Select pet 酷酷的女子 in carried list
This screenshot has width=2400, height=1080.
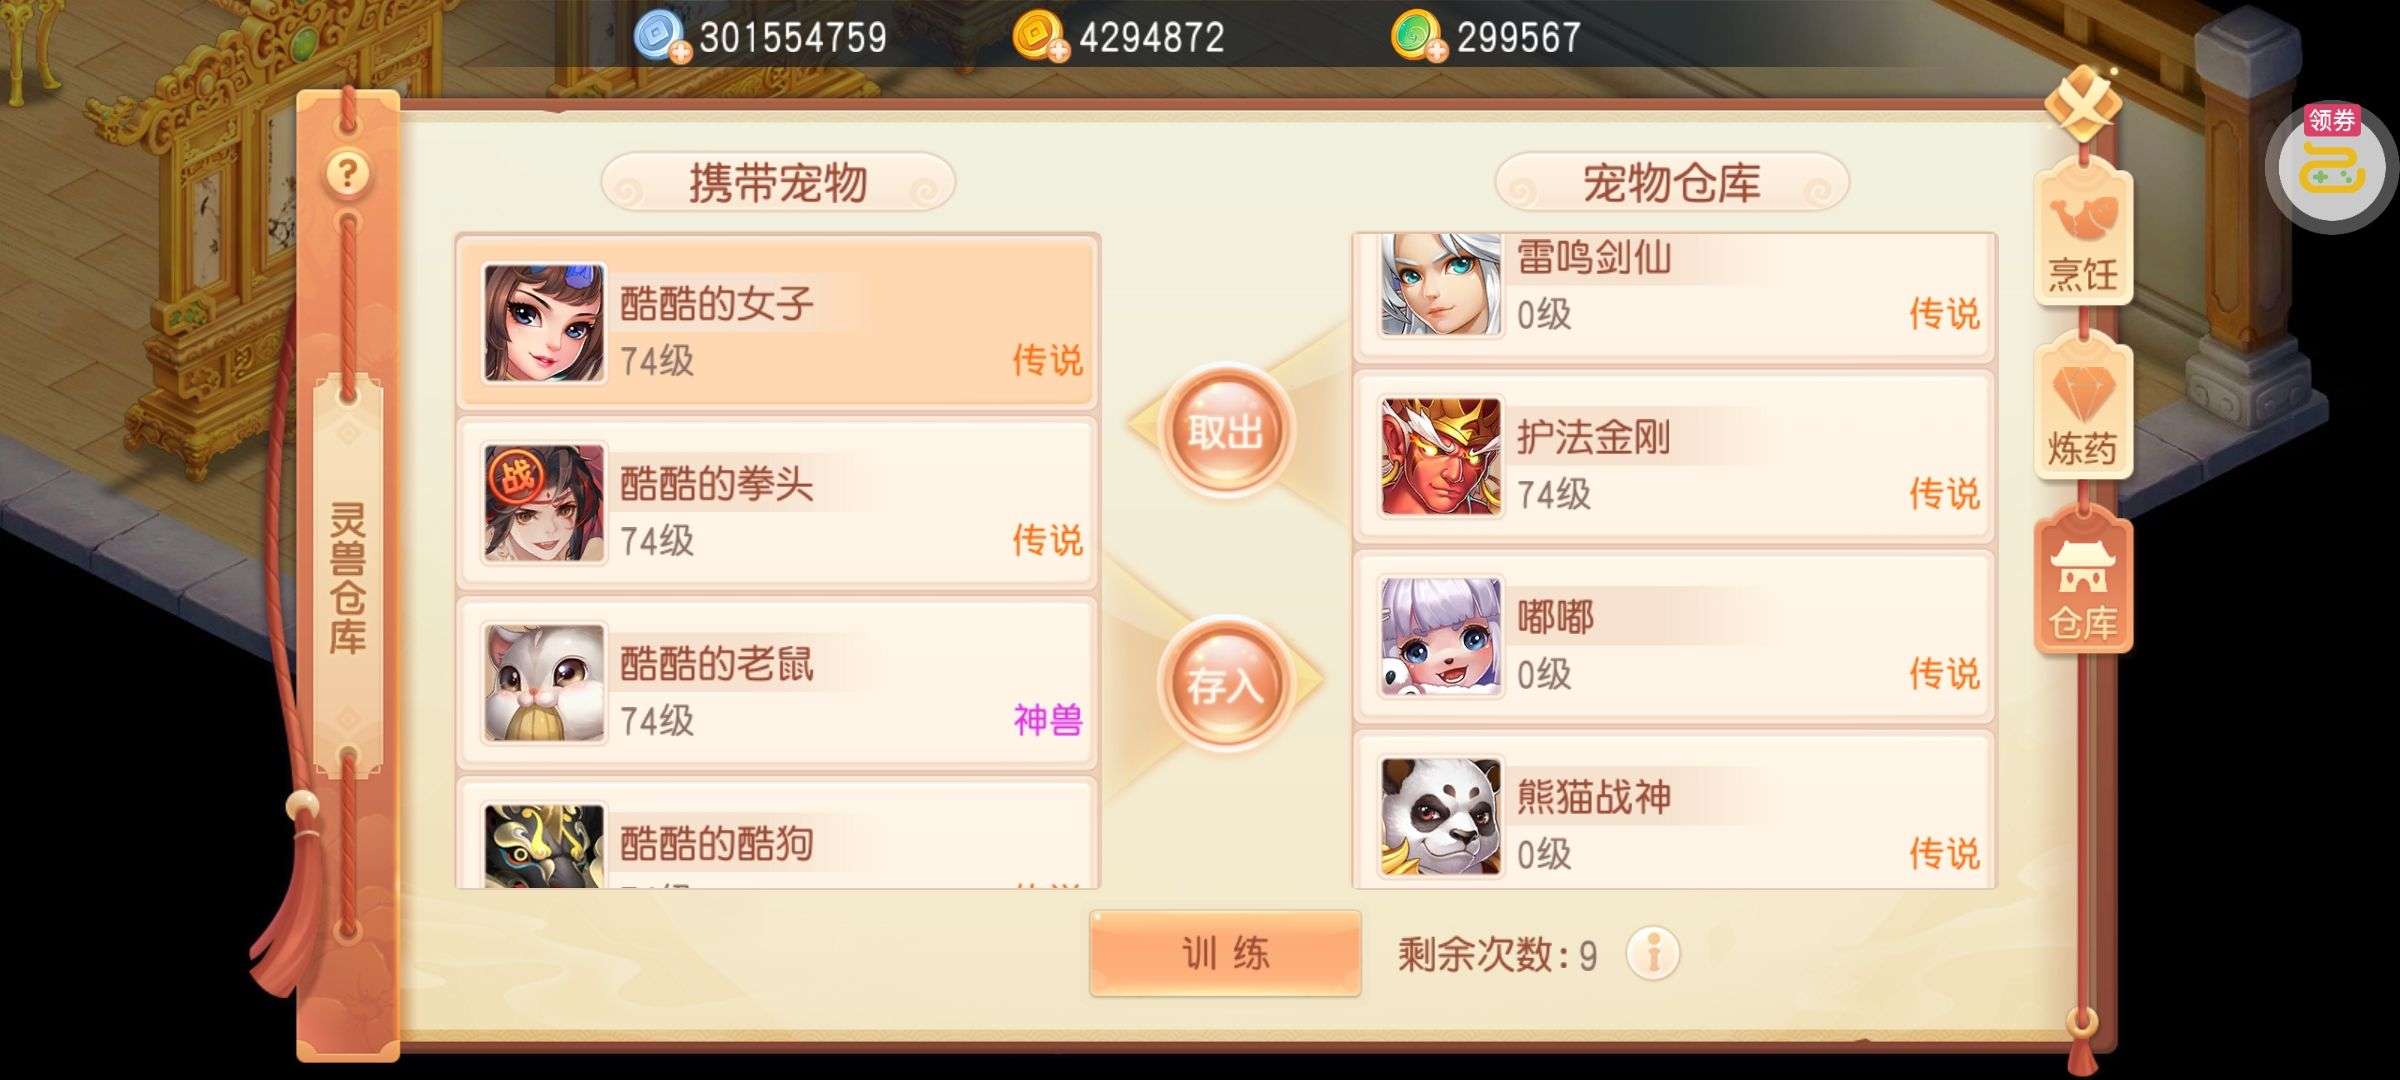point(778,323)
